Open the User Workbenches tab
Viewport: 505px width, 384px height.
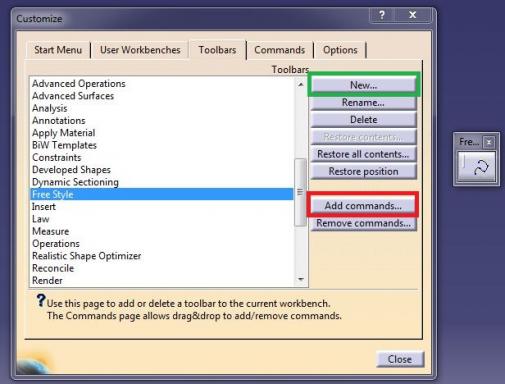click(140, 50)
